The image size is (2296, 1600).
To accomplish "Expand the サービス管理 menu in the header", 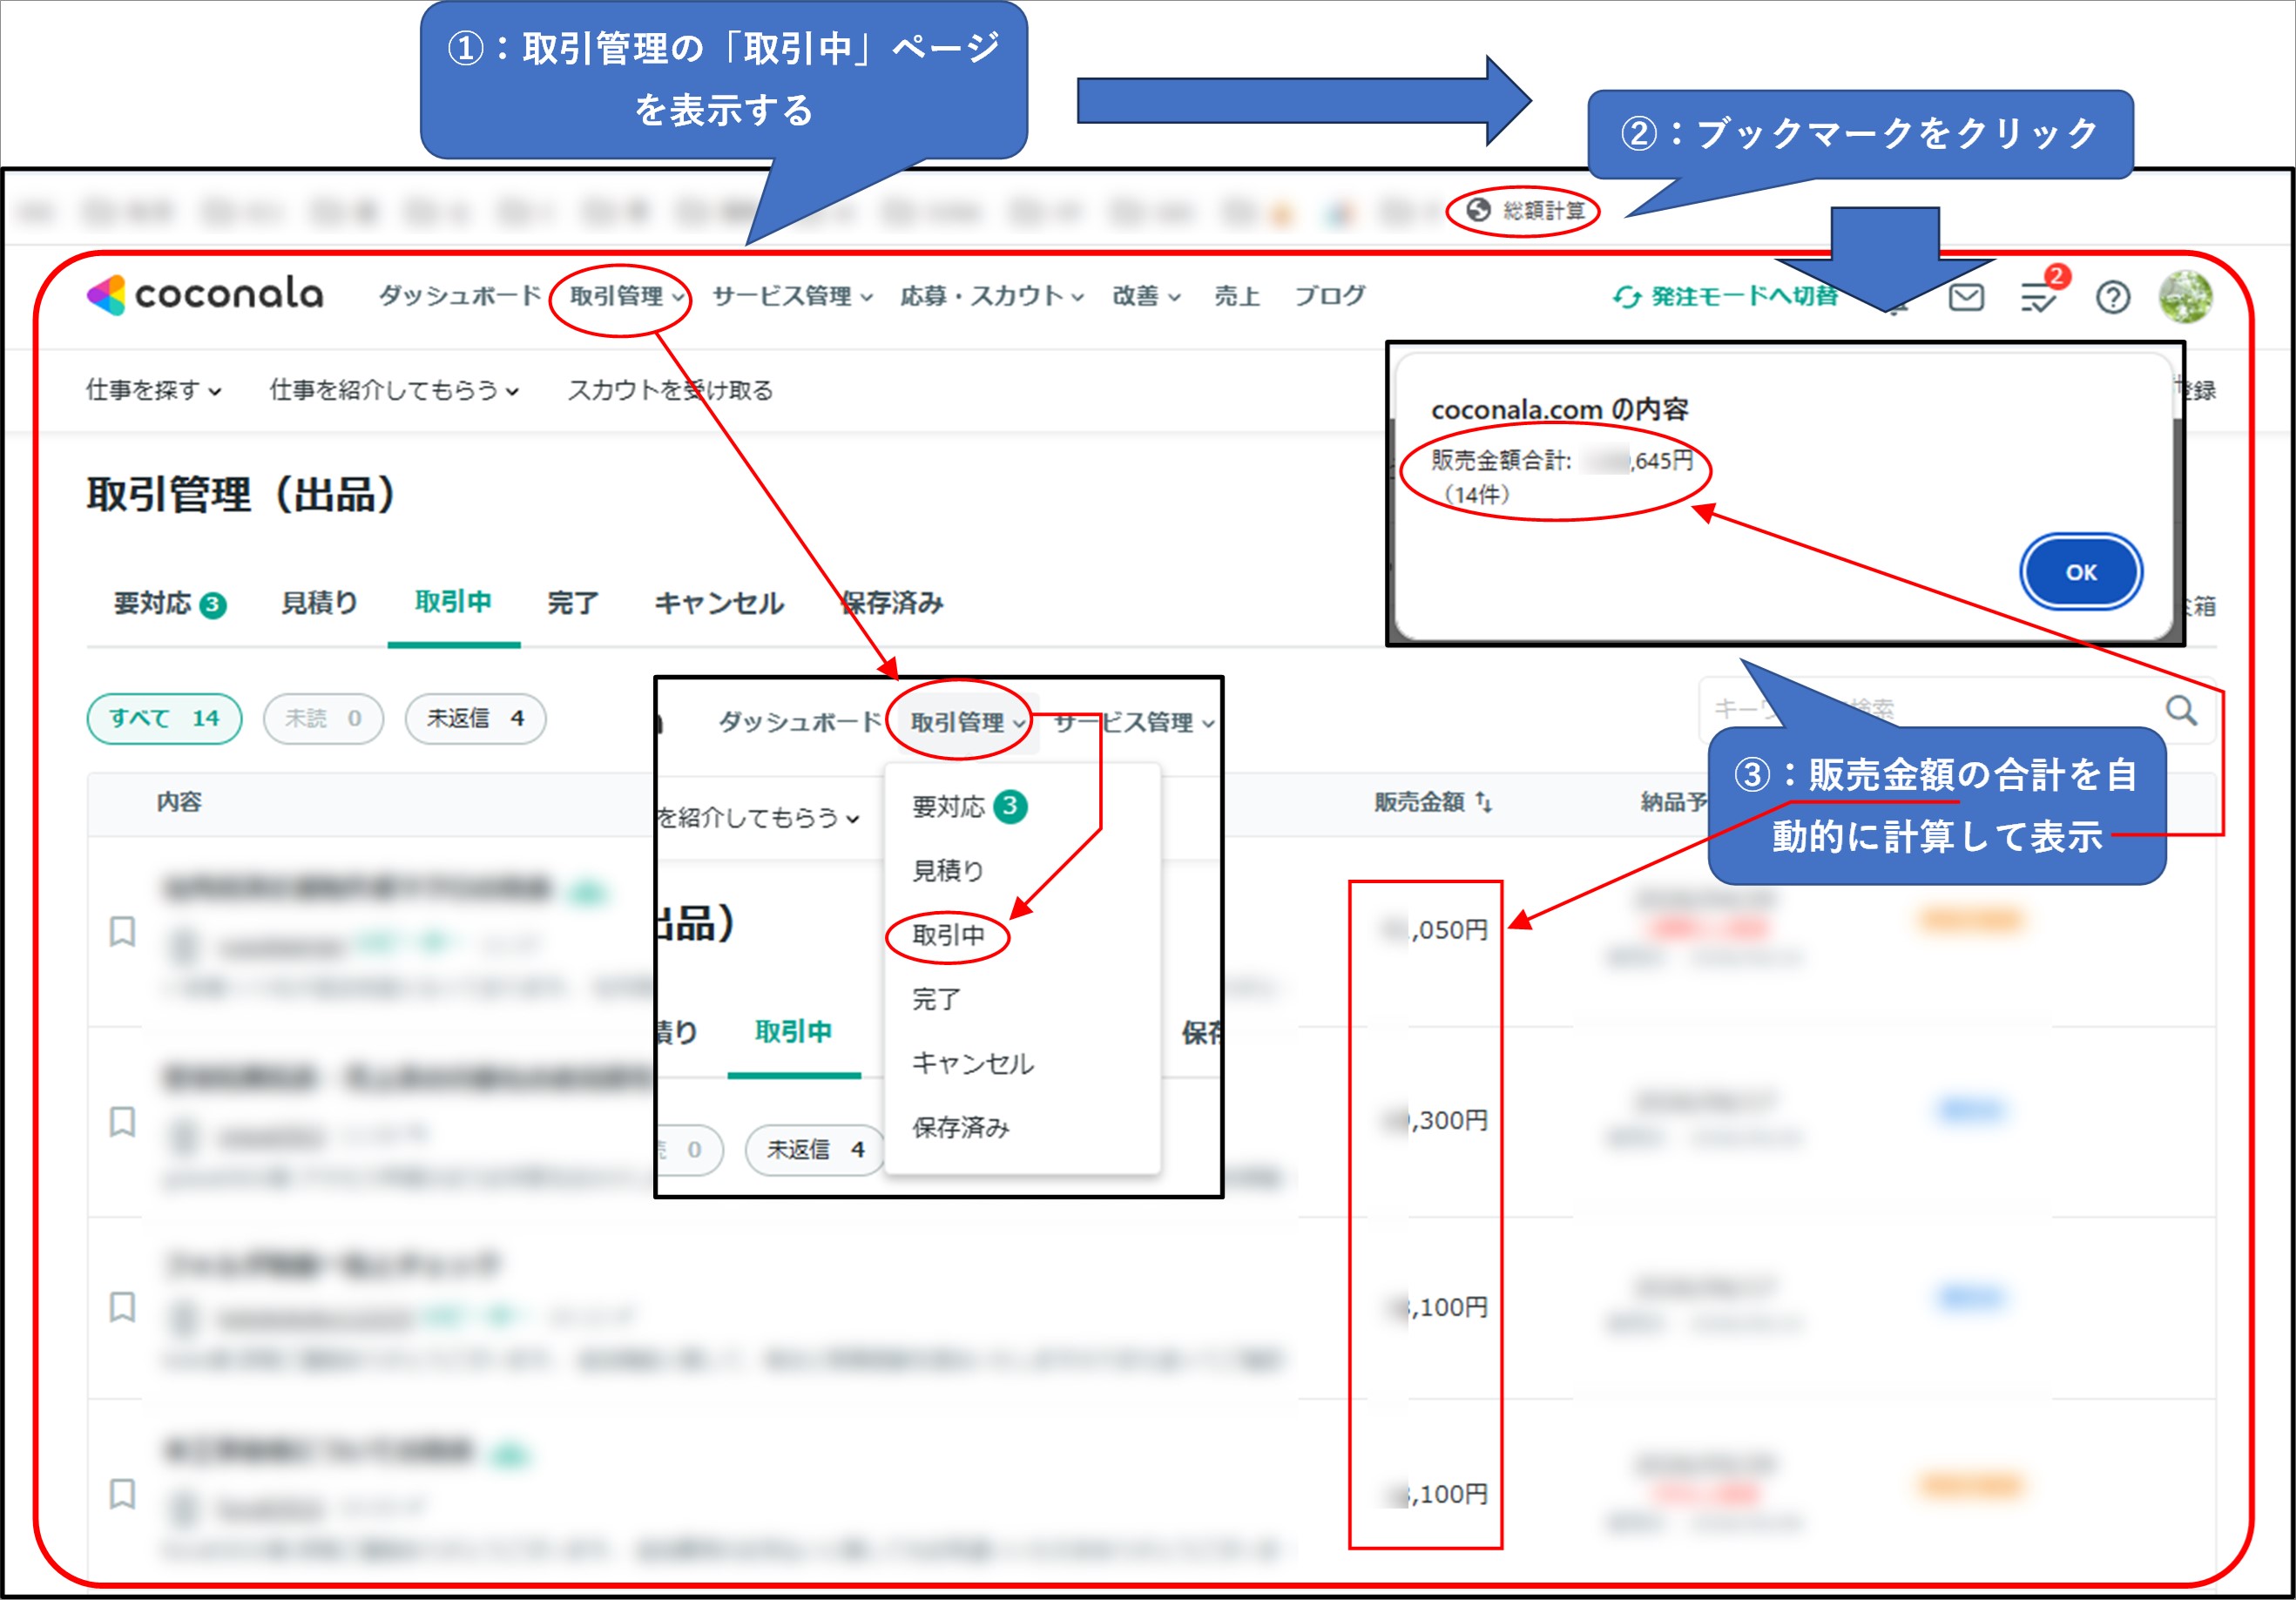I will pos(792,296).
